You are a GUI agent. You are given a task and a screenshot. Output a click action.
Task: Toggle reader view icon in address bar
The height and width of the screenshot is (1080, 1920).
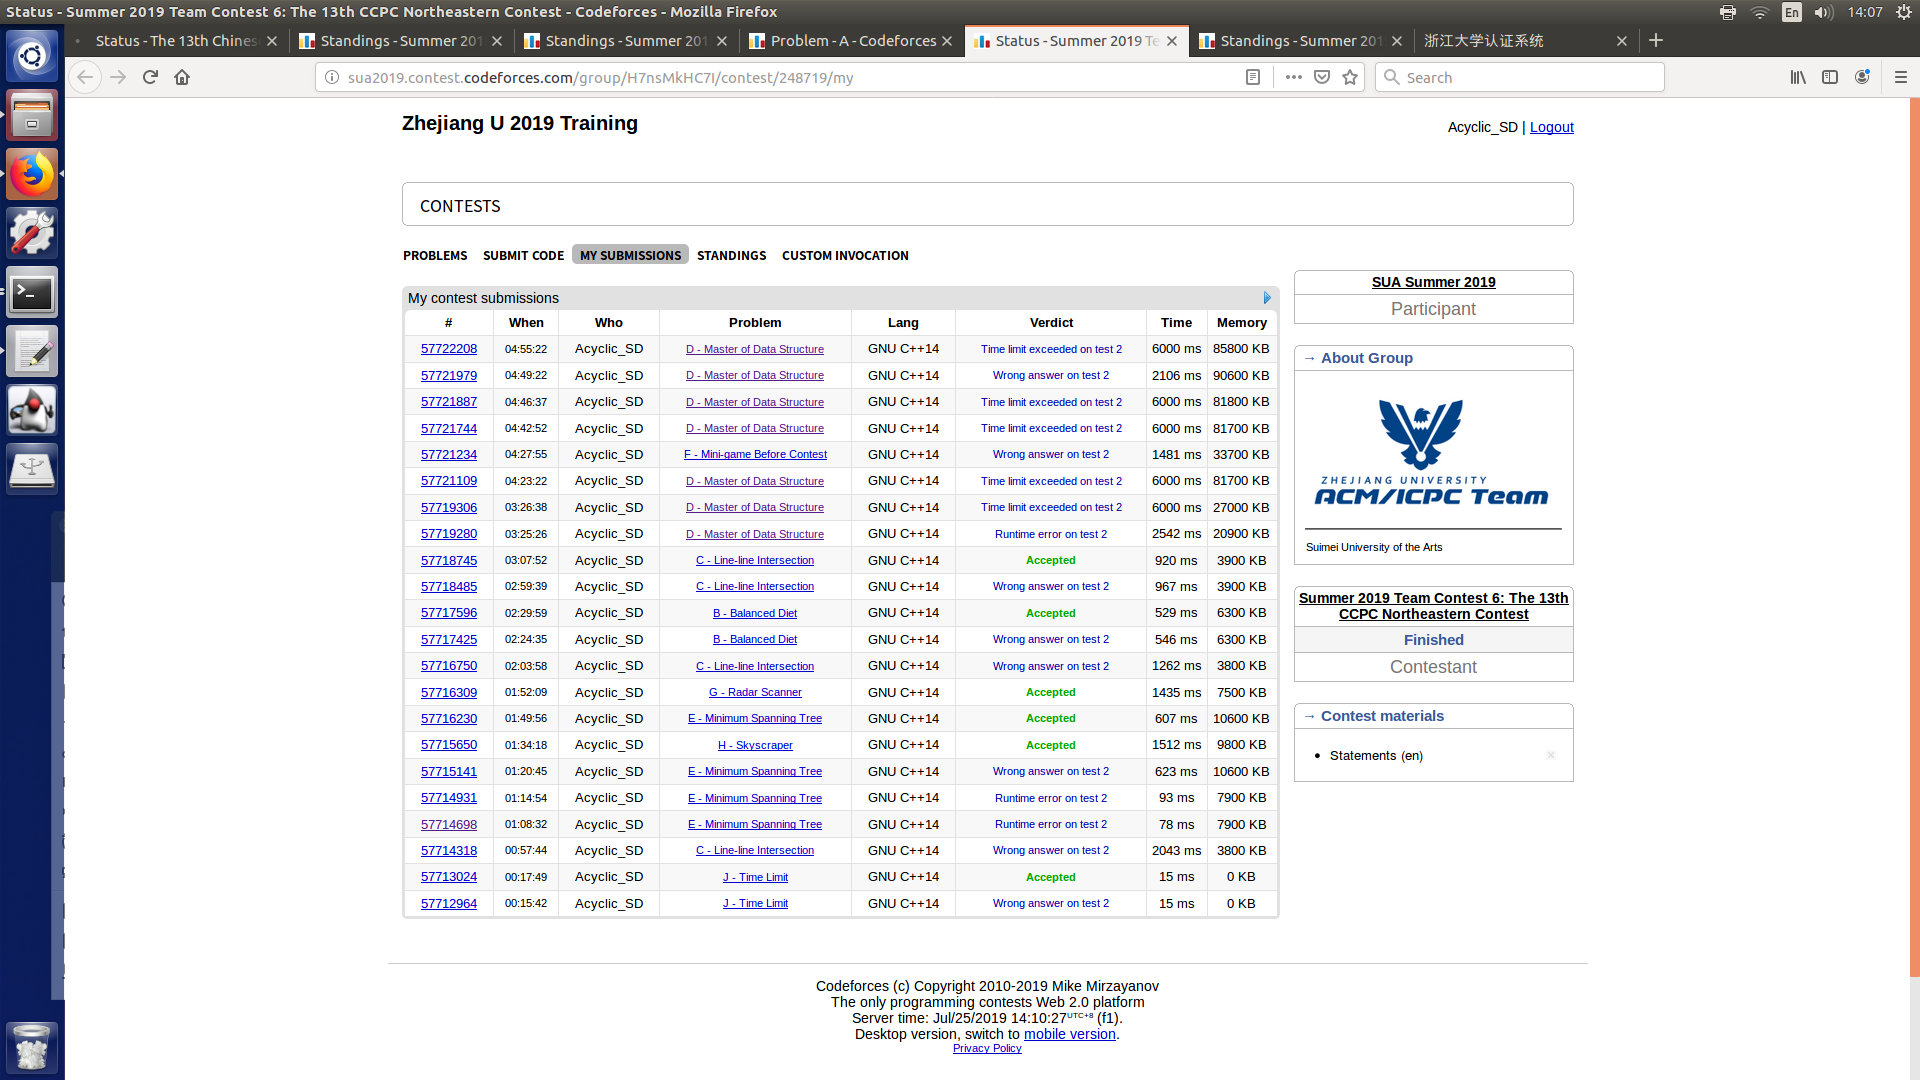[1253, 77]
